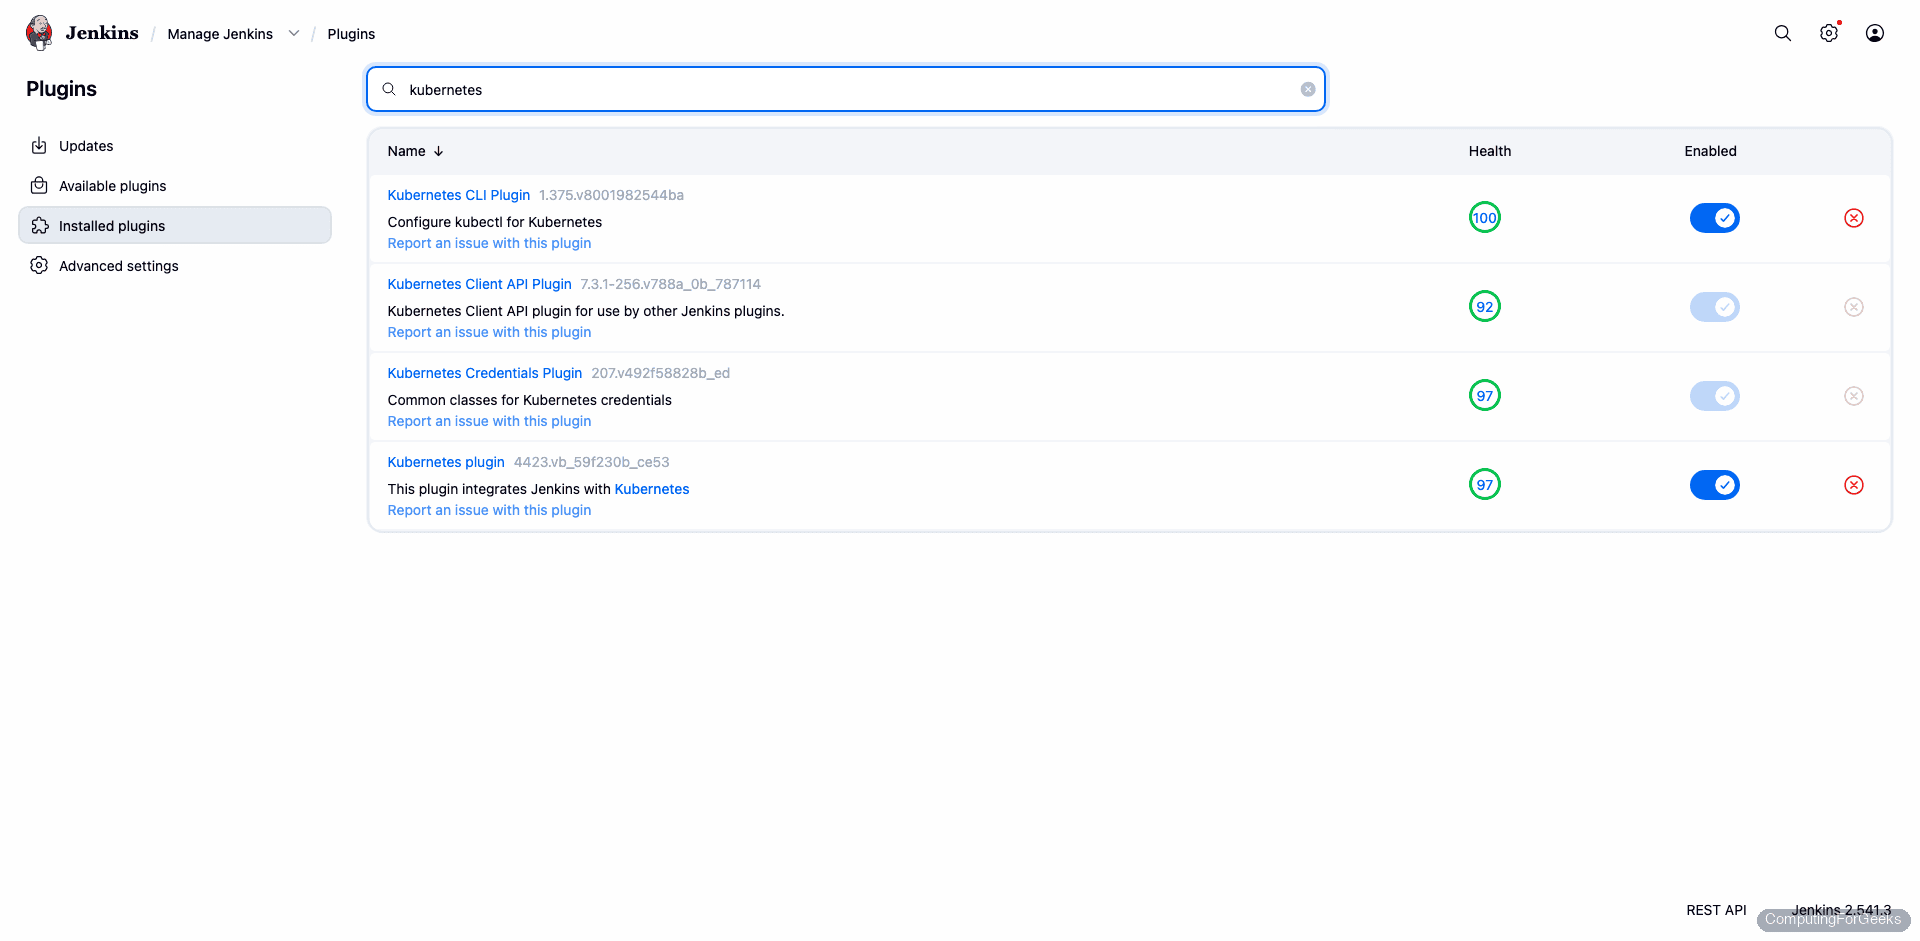Click the search magnifier in the top bar

pyautogui.click(x=1782, y=33)
